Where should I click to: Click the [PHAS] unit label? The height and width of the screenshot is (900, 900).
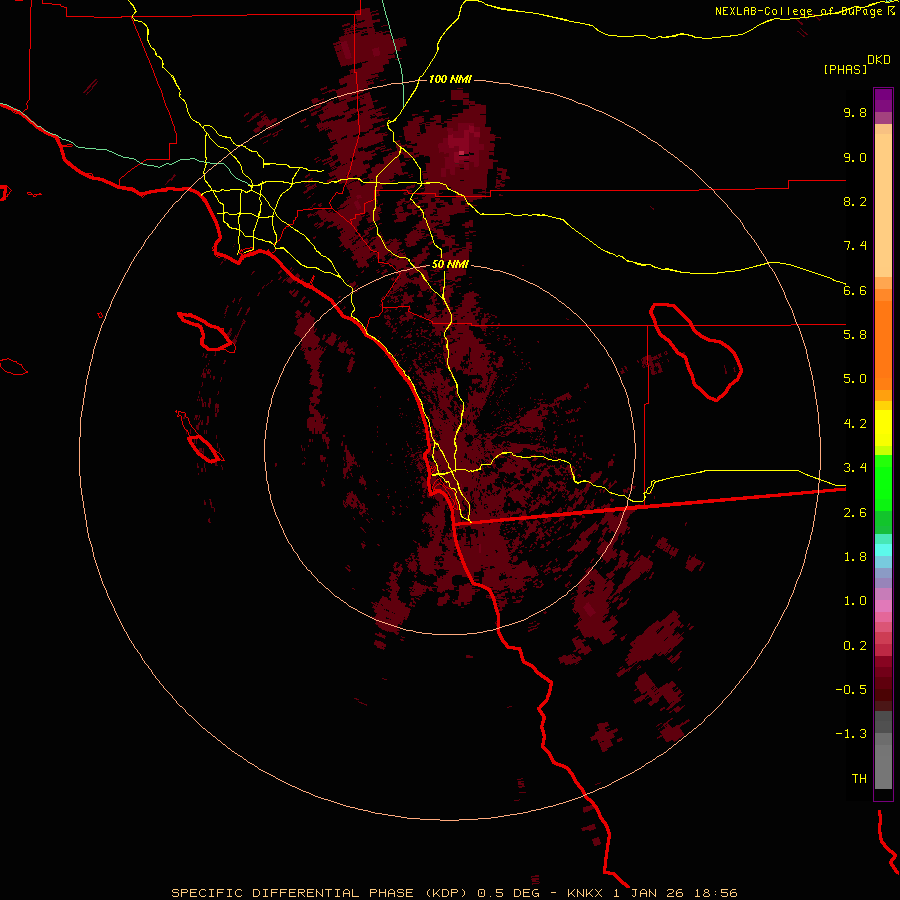pos(845,69)
